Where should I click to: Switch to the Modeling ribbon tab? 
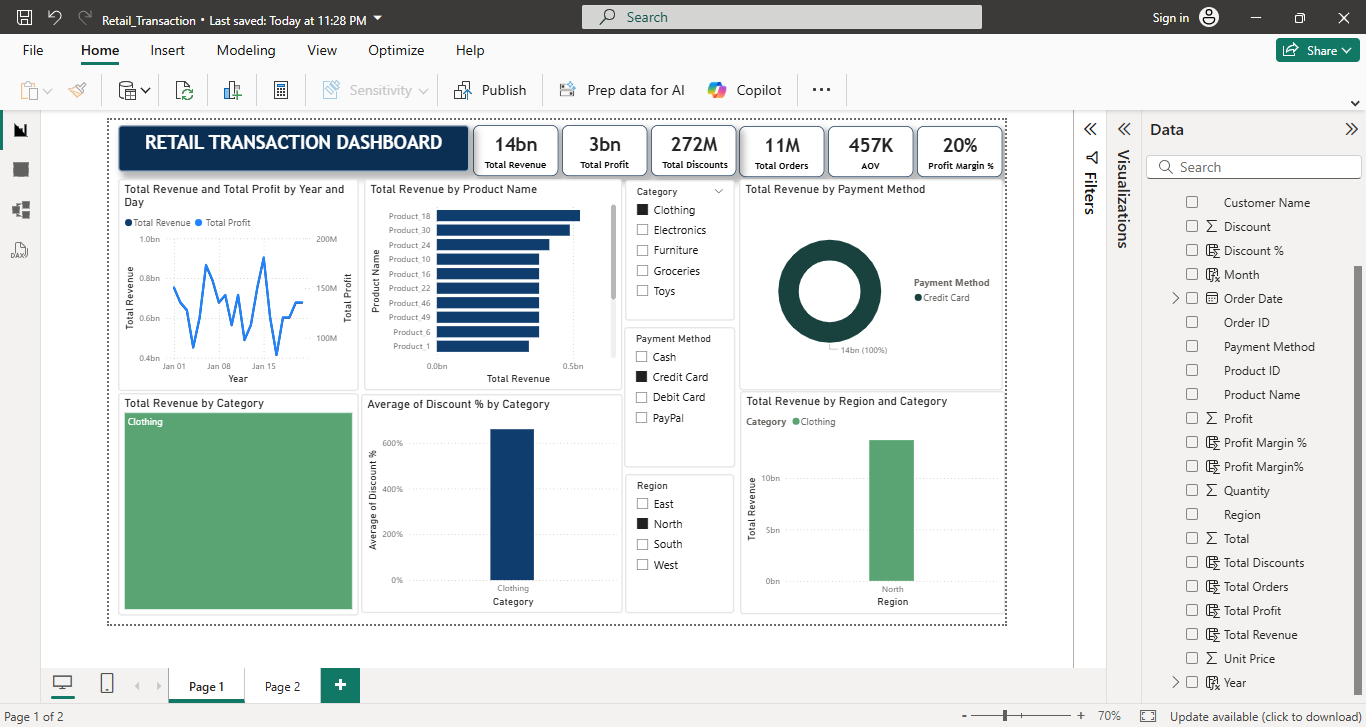pyautogui.click(x=246, y=50)
